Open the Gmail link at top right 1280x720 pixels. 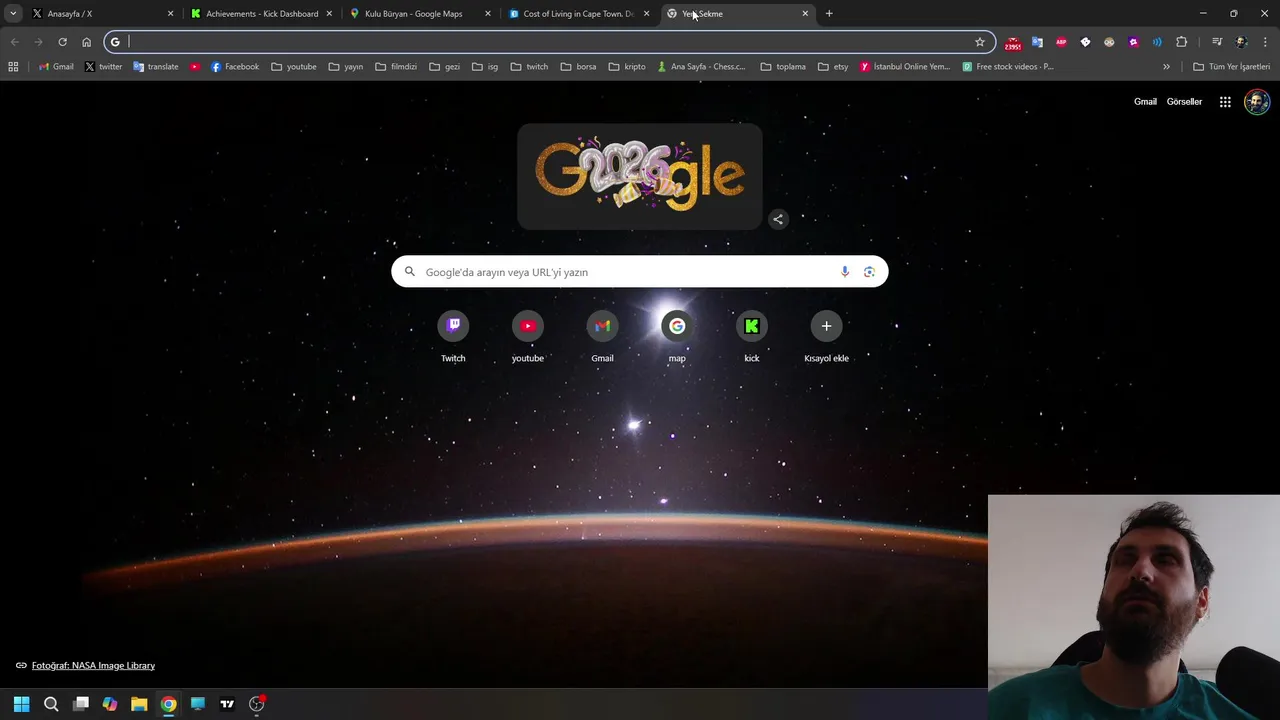(x=1145, y=102)
